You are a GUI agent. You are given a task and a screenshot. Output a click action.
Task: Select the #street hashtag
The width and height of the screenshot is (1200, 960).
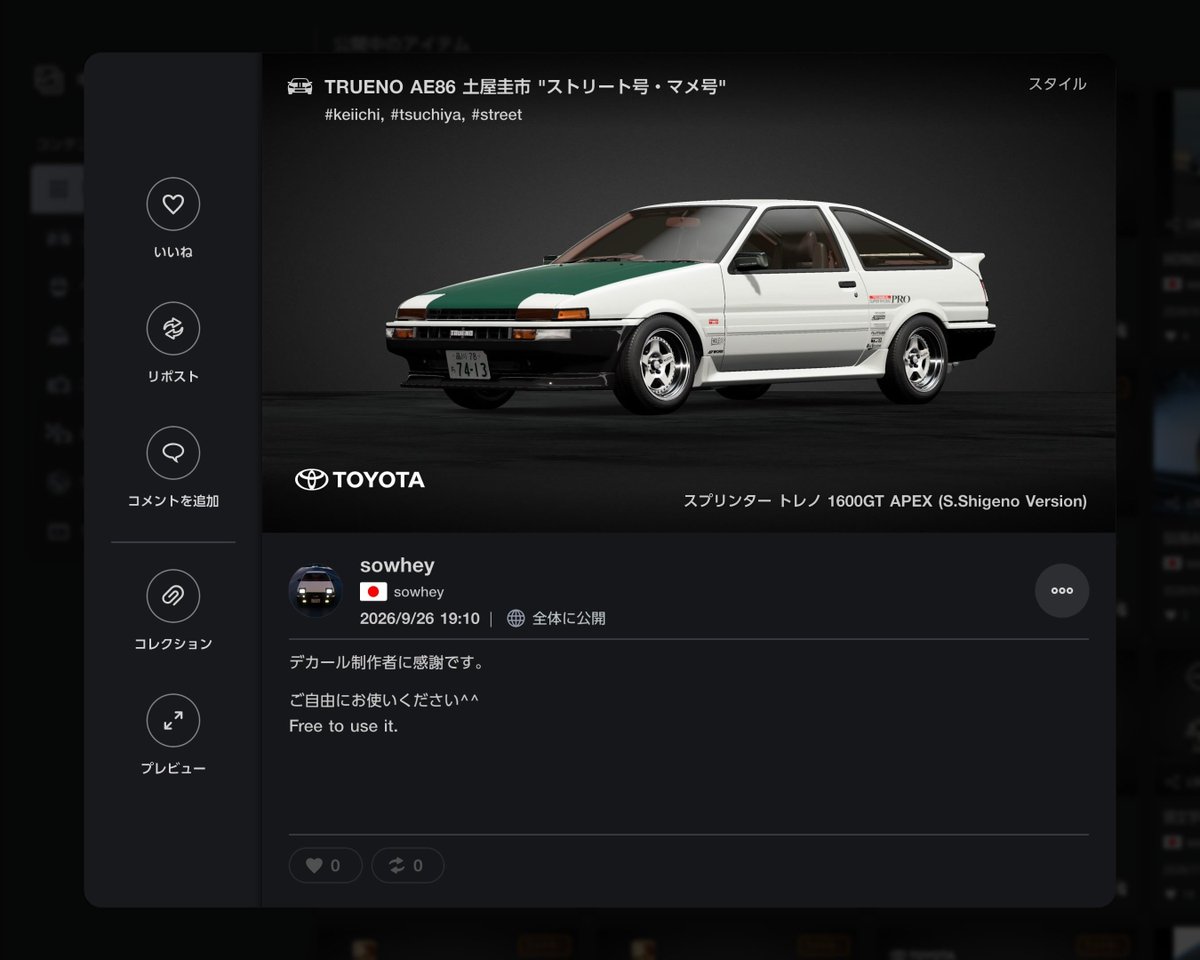(496, 115)
